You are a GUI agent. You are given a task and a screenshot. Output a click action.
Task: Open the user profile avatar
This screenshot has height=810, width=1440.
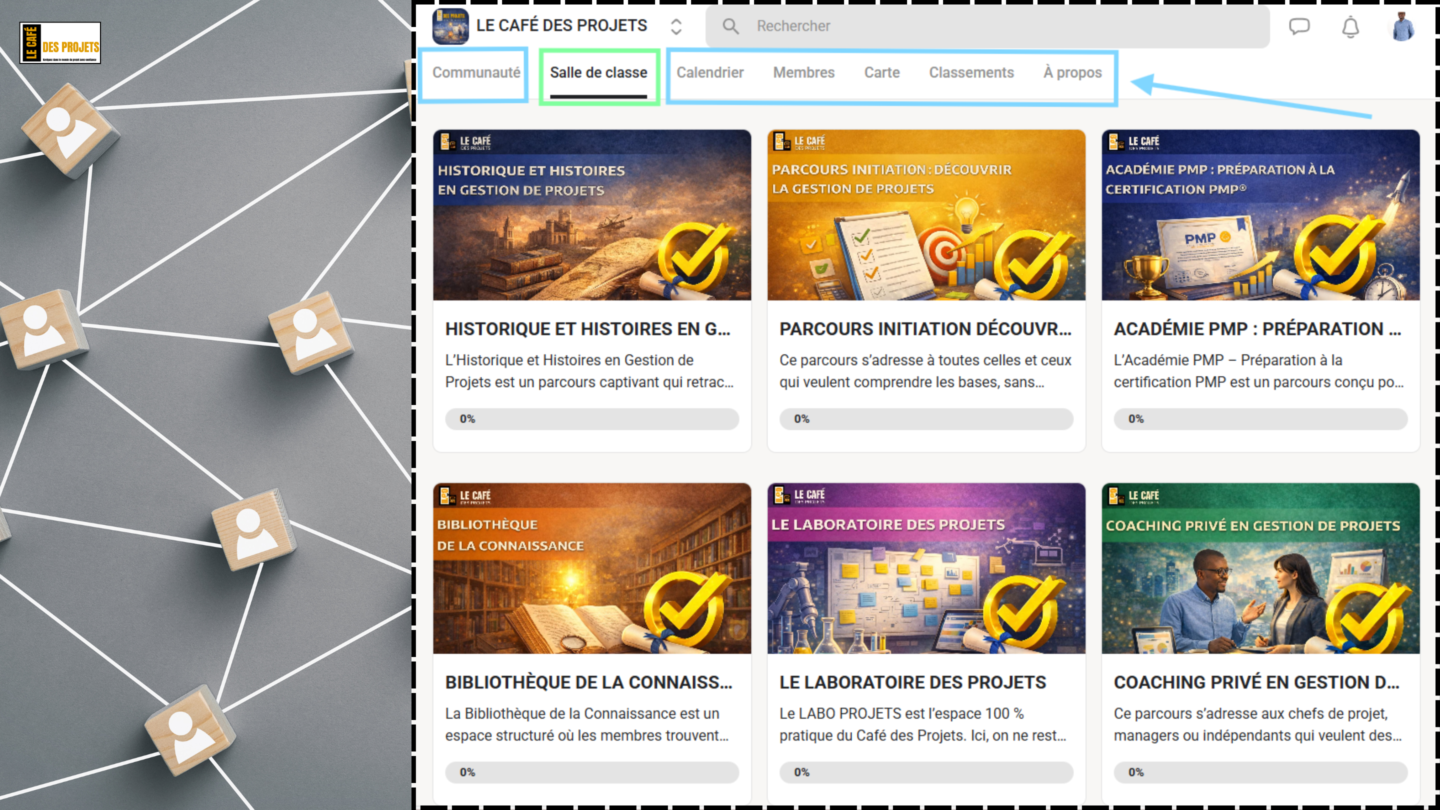click(x=1403, y=26)
